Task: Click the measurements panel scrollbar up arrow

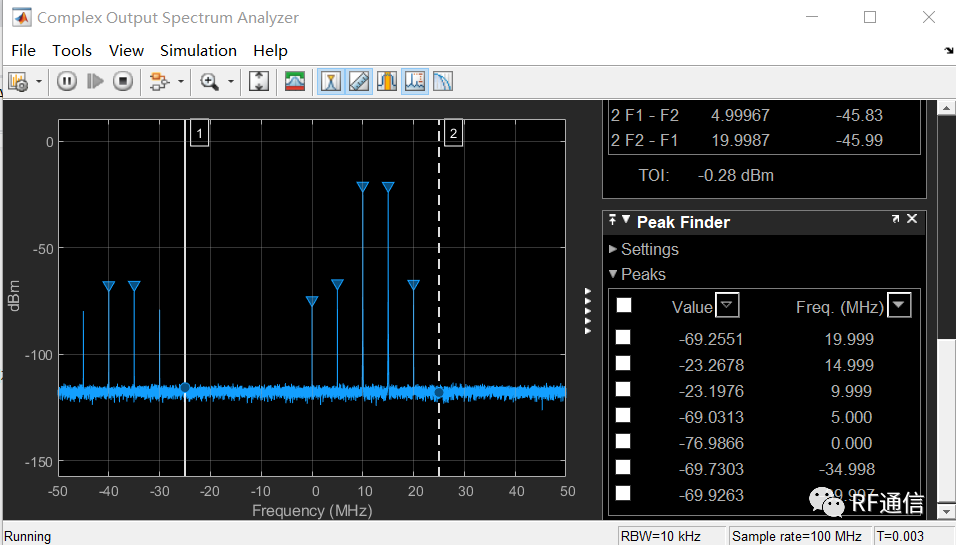Action: point(946,108)
